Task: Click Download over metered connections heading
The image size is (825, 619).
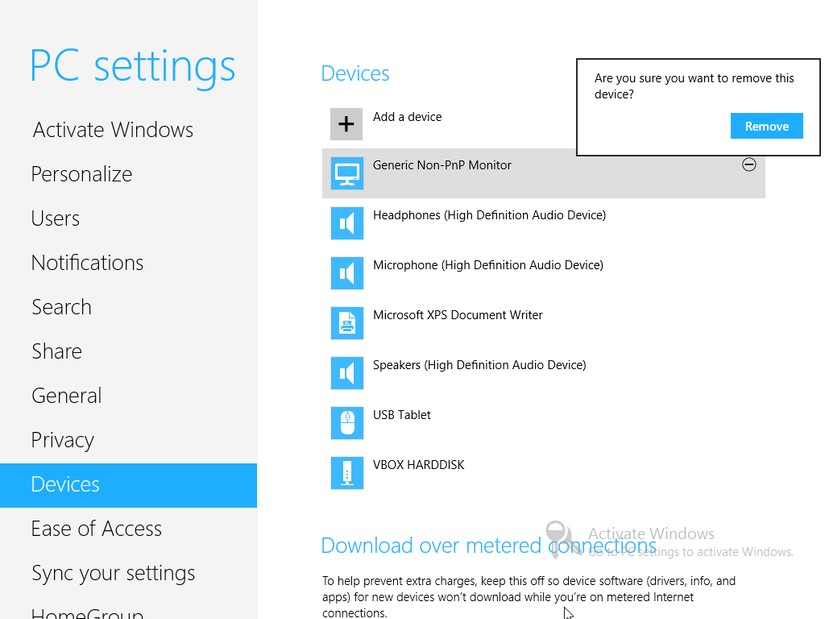Action: tap(489, 546)
